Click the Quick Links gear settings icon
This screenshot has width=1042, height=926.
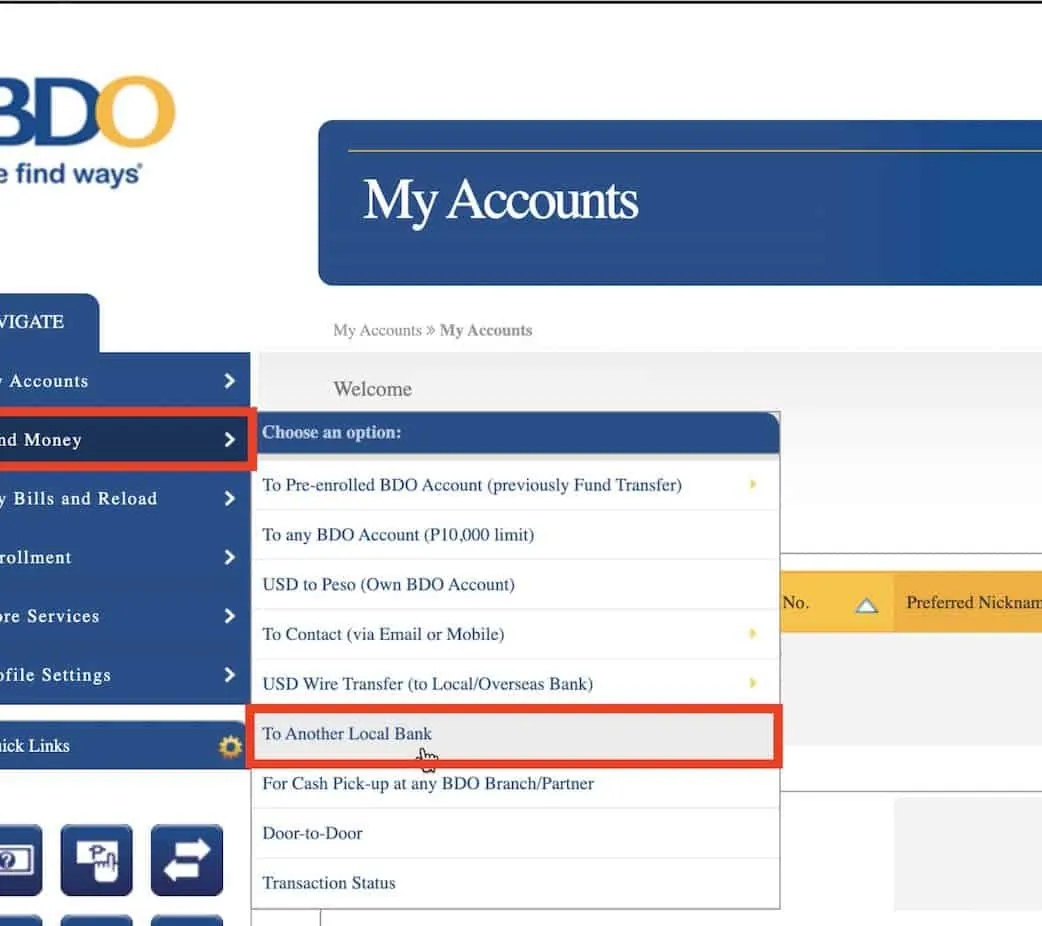[230, 746]
